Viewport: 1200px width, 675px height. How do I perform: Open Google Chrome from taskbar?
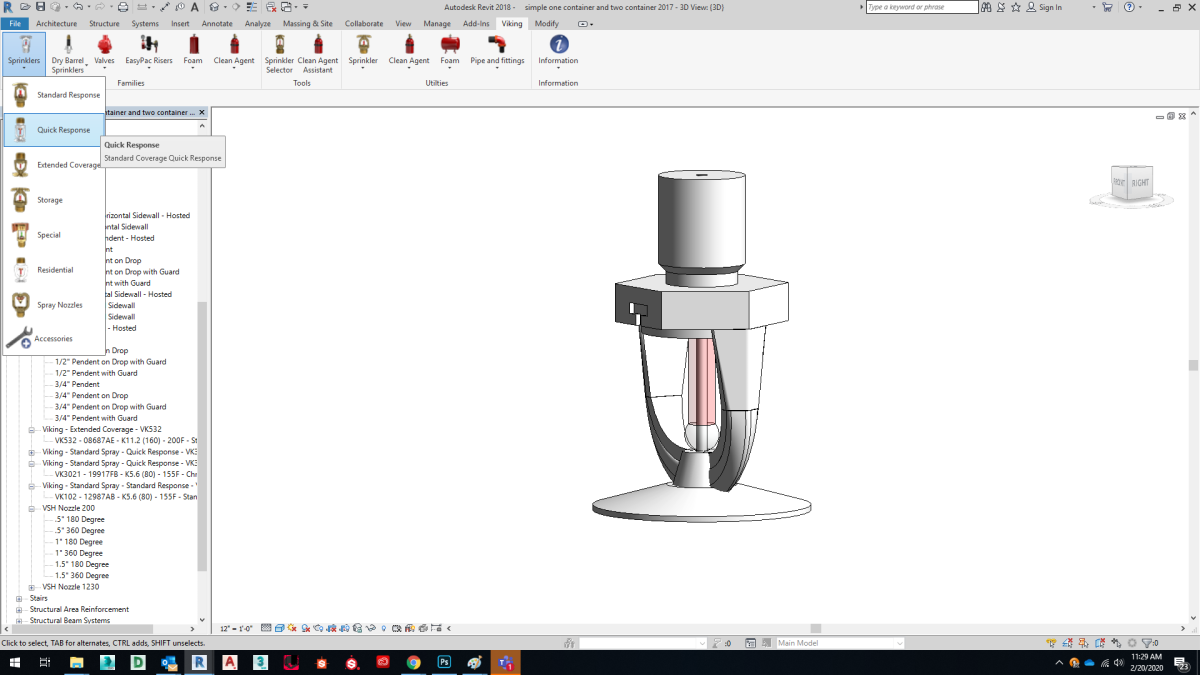pos(413,662)
